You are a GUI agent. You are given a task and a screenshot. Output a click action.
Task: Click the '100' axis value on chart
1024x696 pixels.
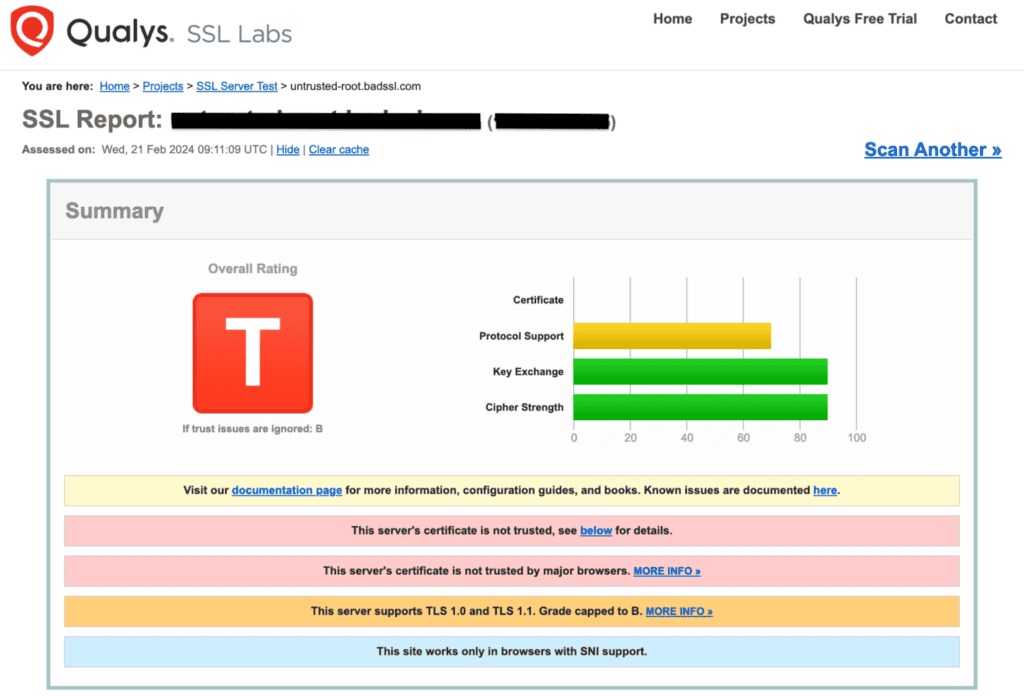click(x=857, y=438)
